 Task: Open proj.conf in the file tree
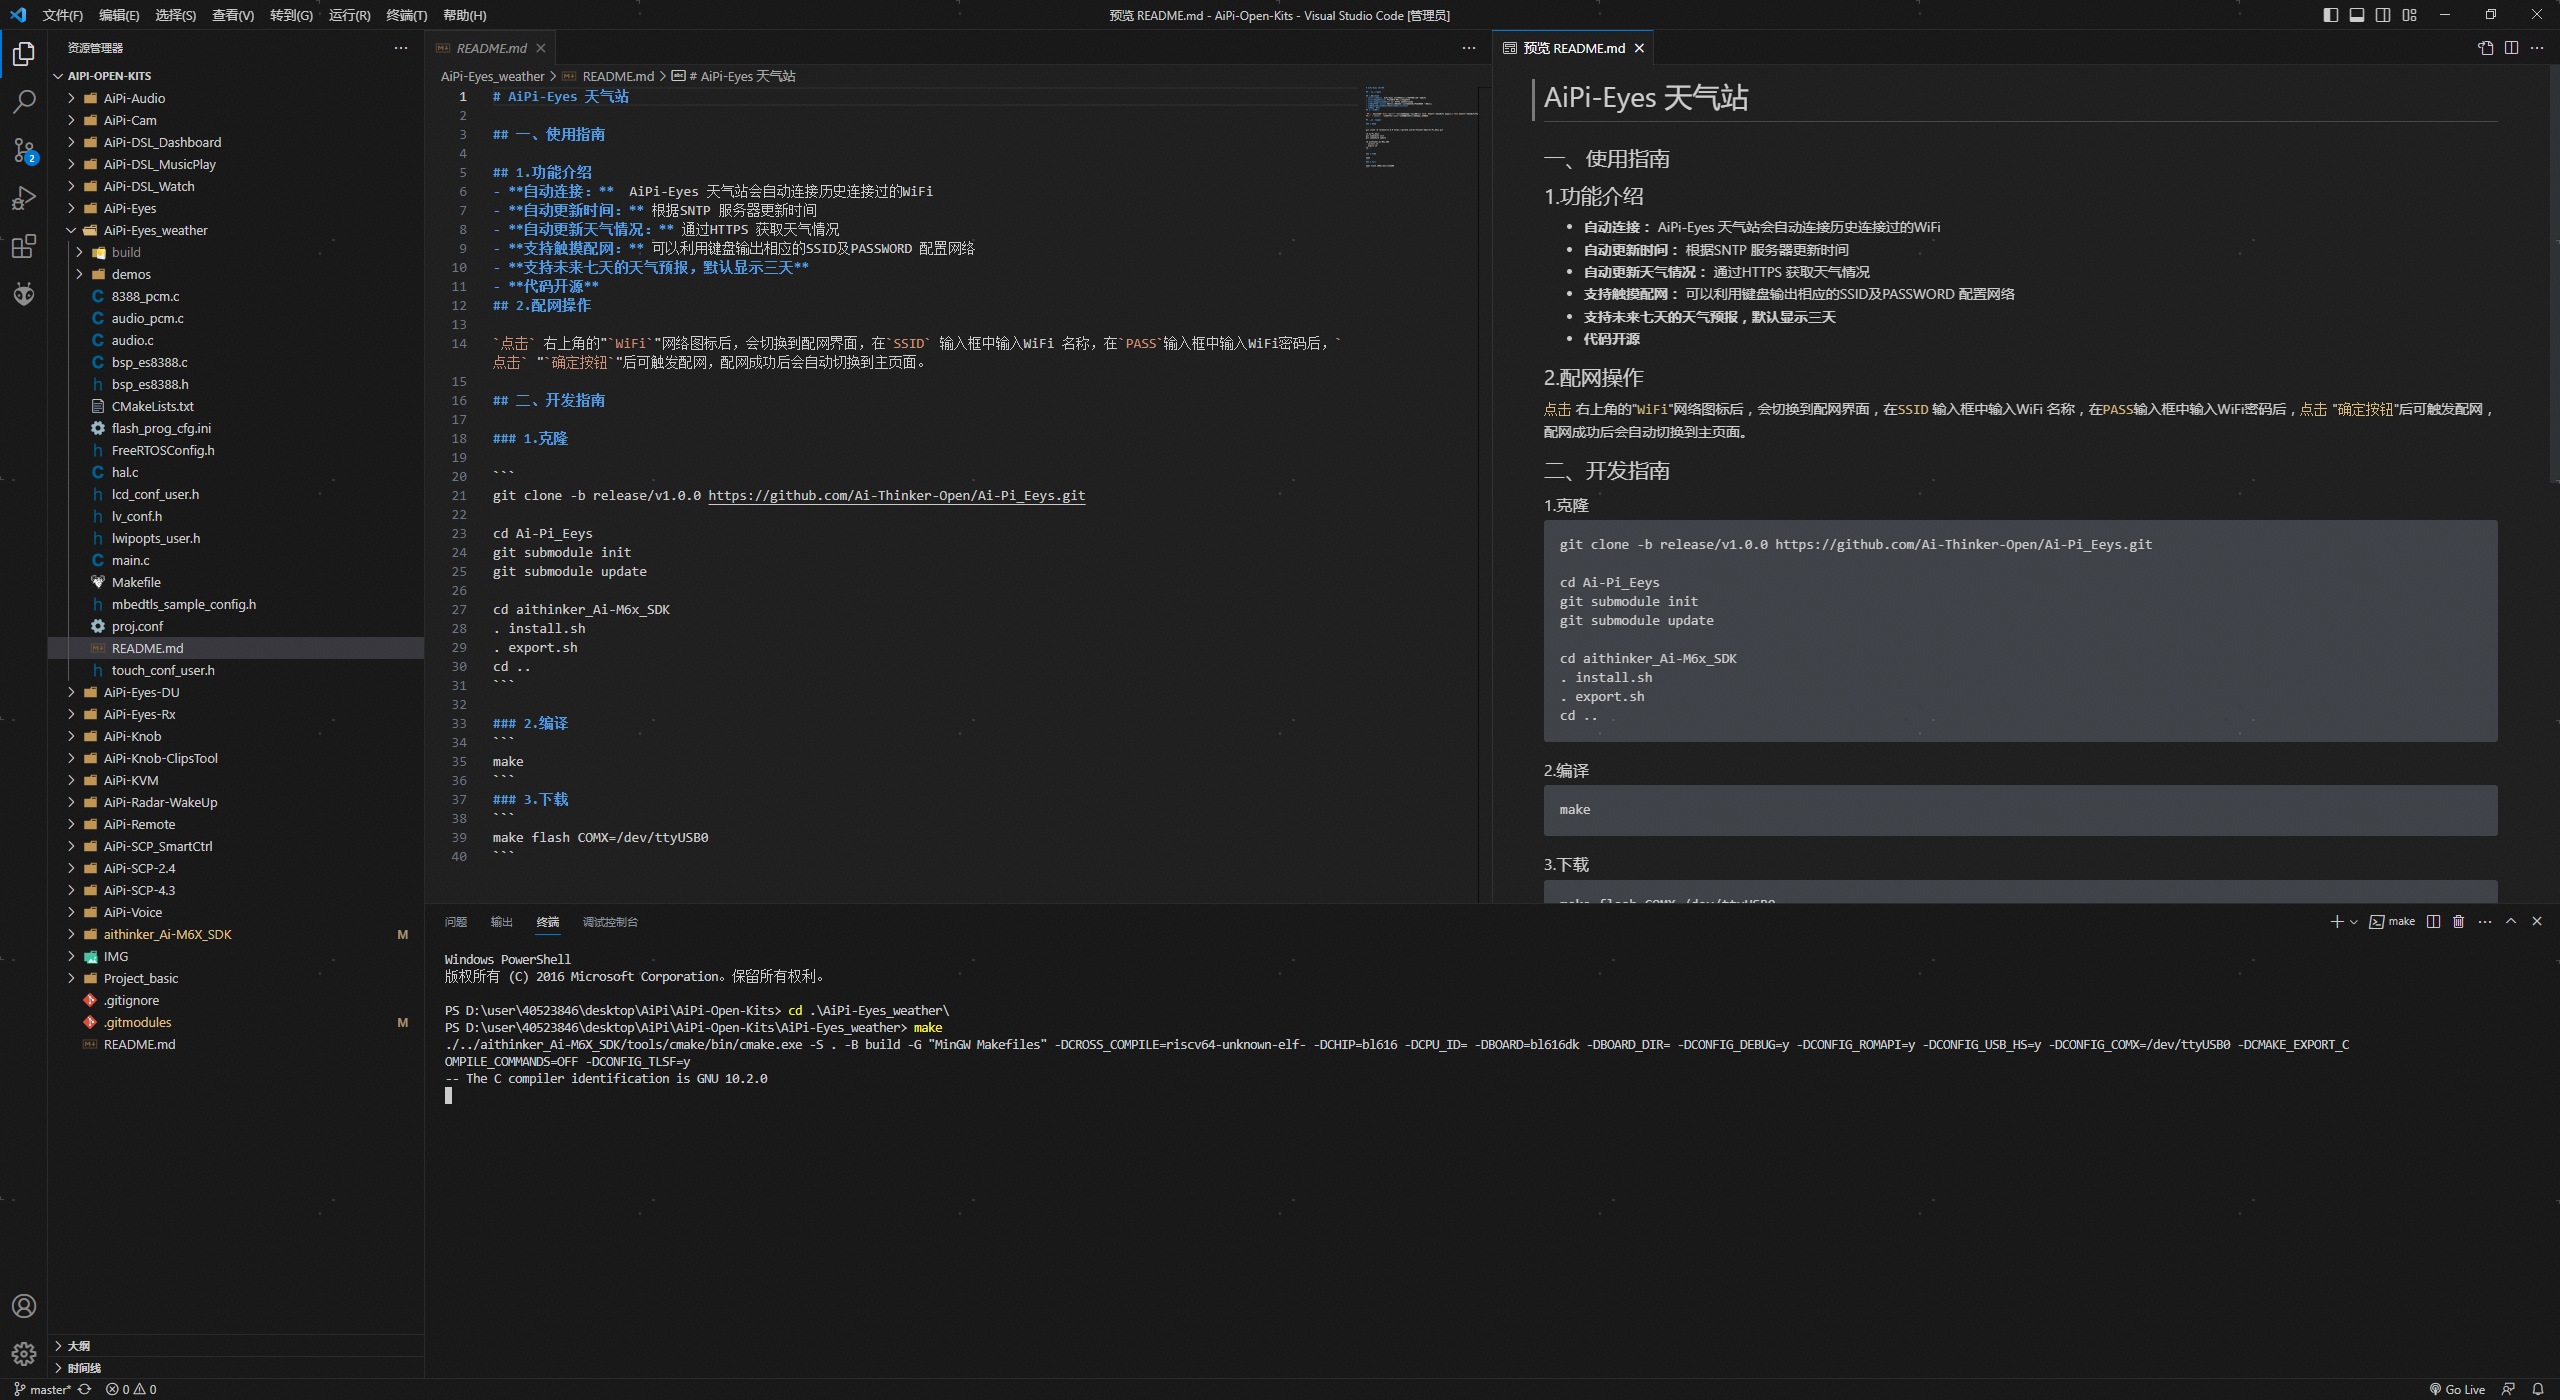(236, 626)
